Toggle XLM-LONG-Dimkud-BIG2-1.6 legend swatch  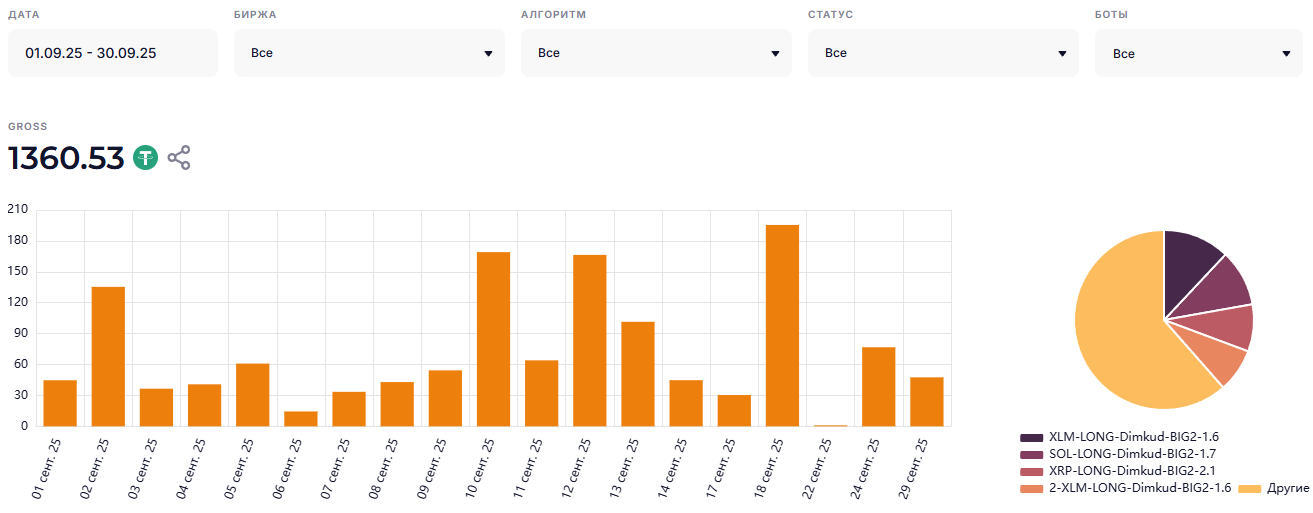click(x=1031, y=437)
